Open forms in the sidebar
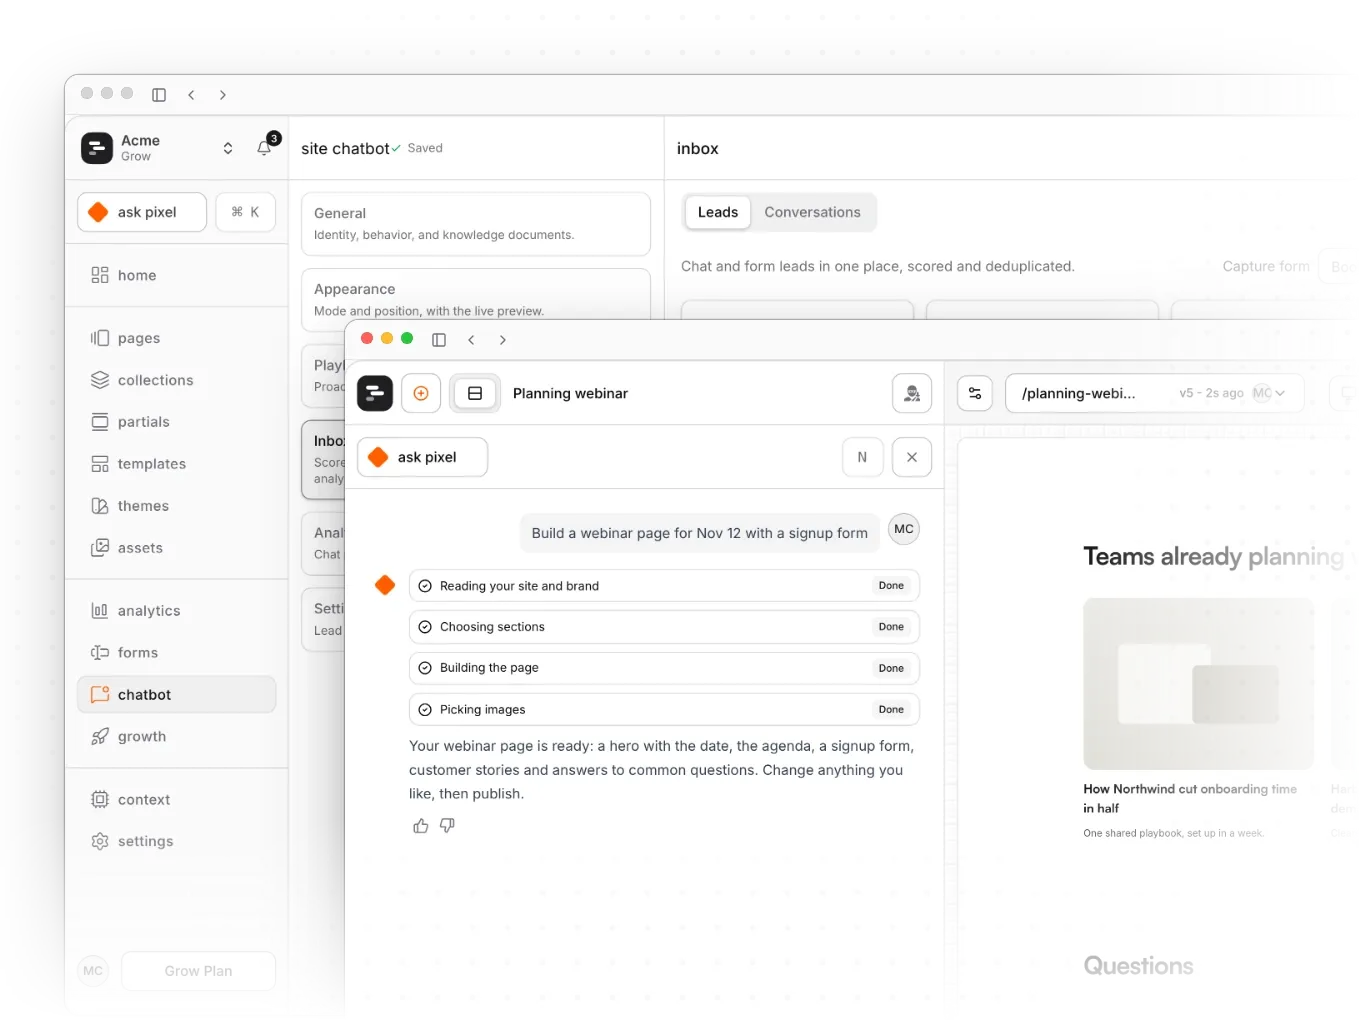The width and height of the screenshot is (1360, 1020). click(176, 653)
